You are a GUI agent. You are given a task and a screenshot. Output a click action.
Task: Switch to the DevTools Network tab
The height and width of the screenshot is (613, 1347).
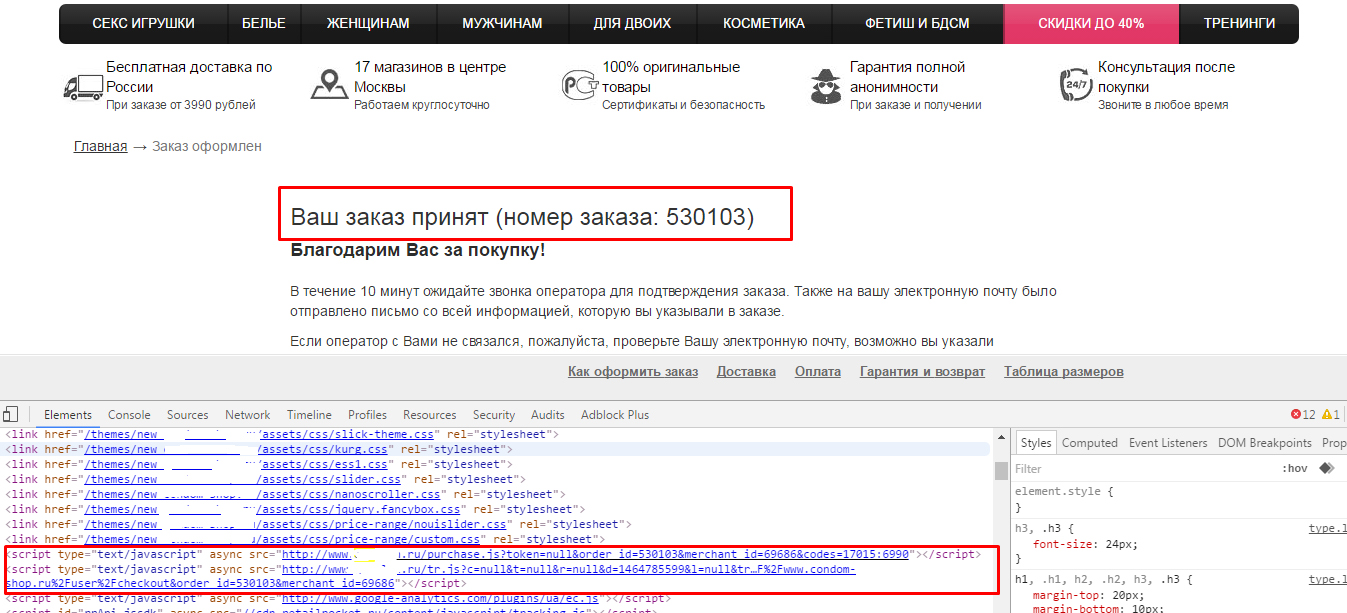pyautogui.click(x=248, y=415)
